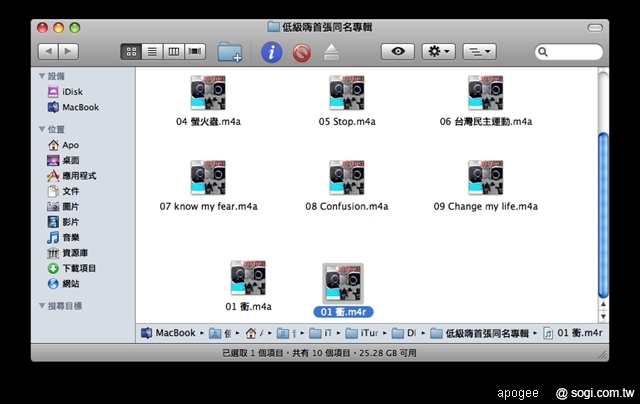This screenshot has height=404, width=640.
Task: Select the 06 台灣民主運動.m4a file icon
Action: point(486,93)
